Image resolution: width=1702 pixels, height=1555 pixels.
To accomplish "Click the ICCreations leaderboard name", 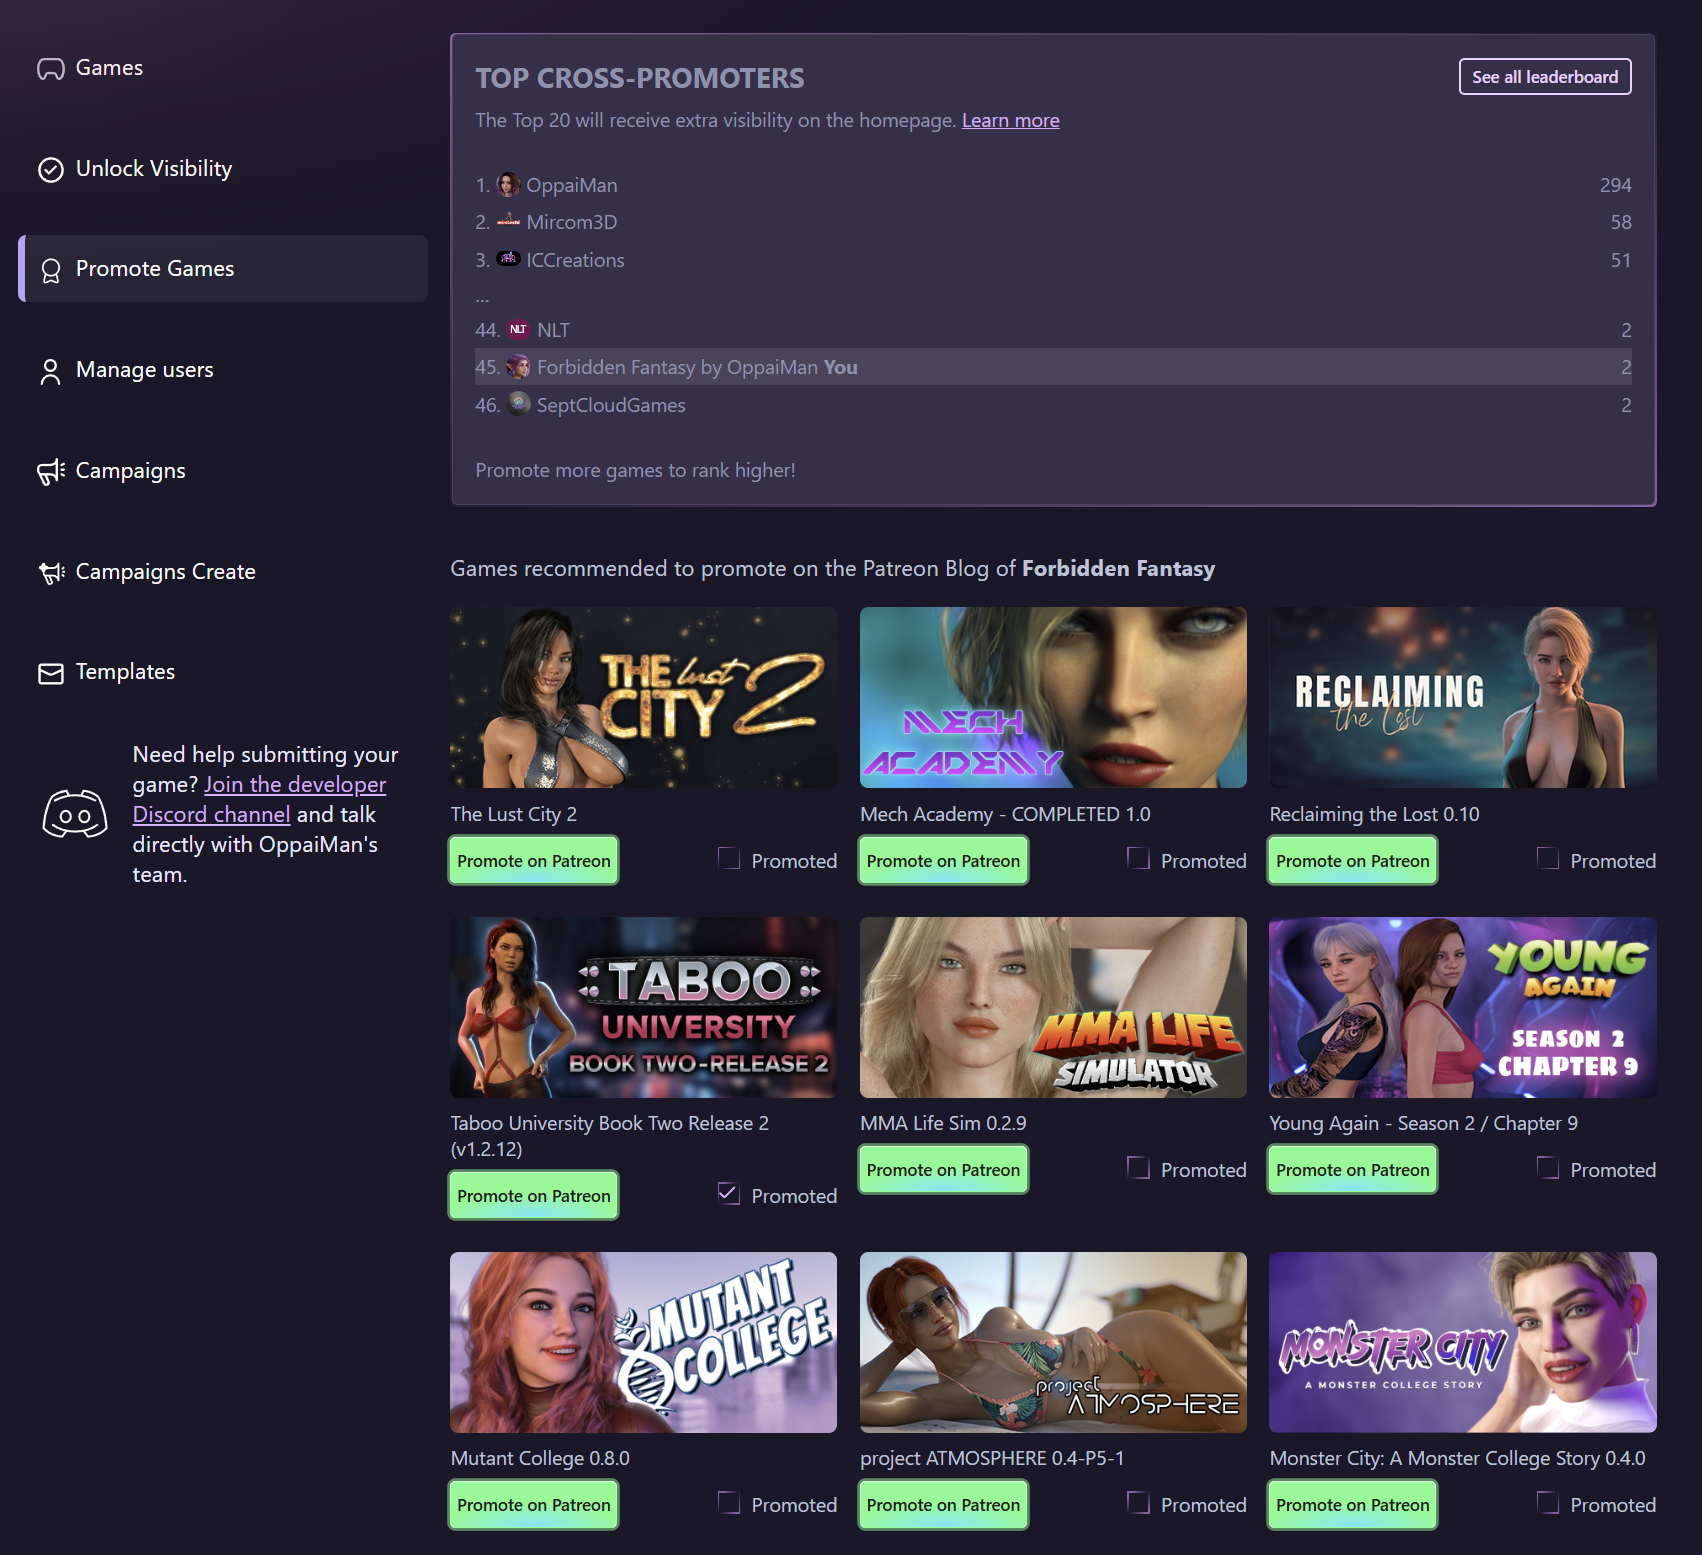I will coord(575,261).
